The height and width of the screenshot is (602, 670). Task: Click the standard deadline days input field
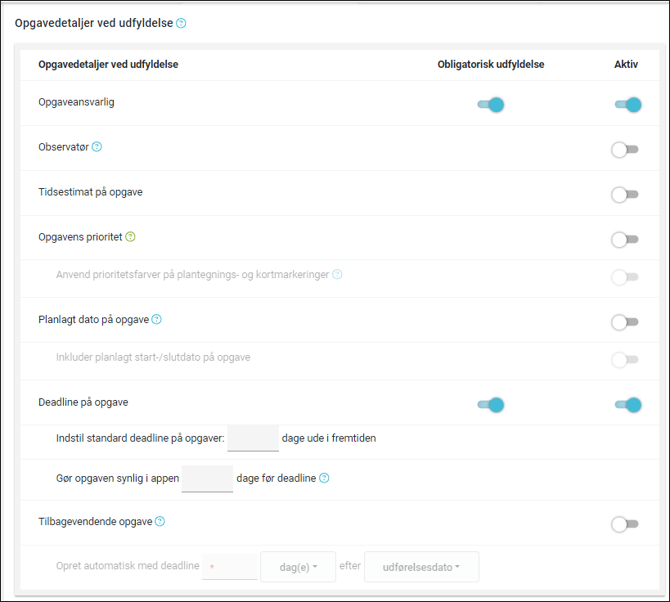pos(253,438)
